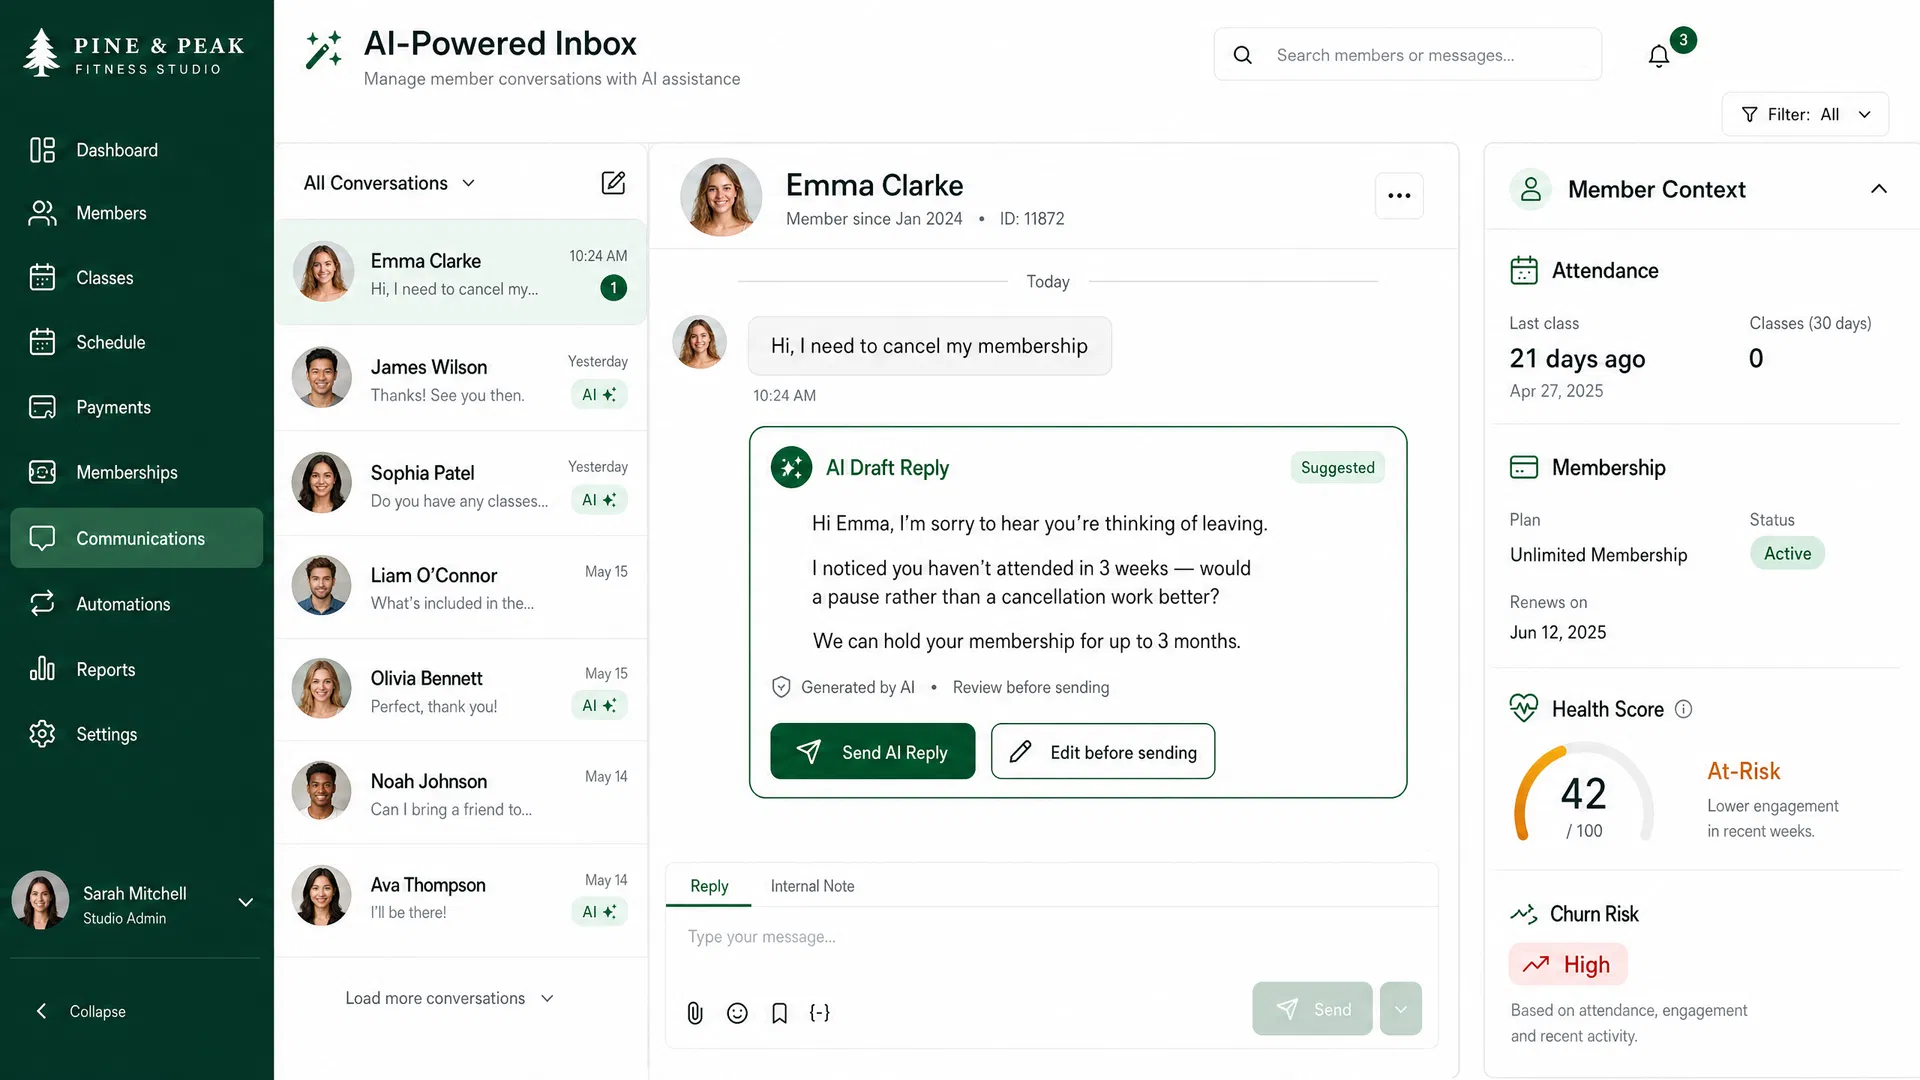Focus the Search members or messages field

(1408, 55)
